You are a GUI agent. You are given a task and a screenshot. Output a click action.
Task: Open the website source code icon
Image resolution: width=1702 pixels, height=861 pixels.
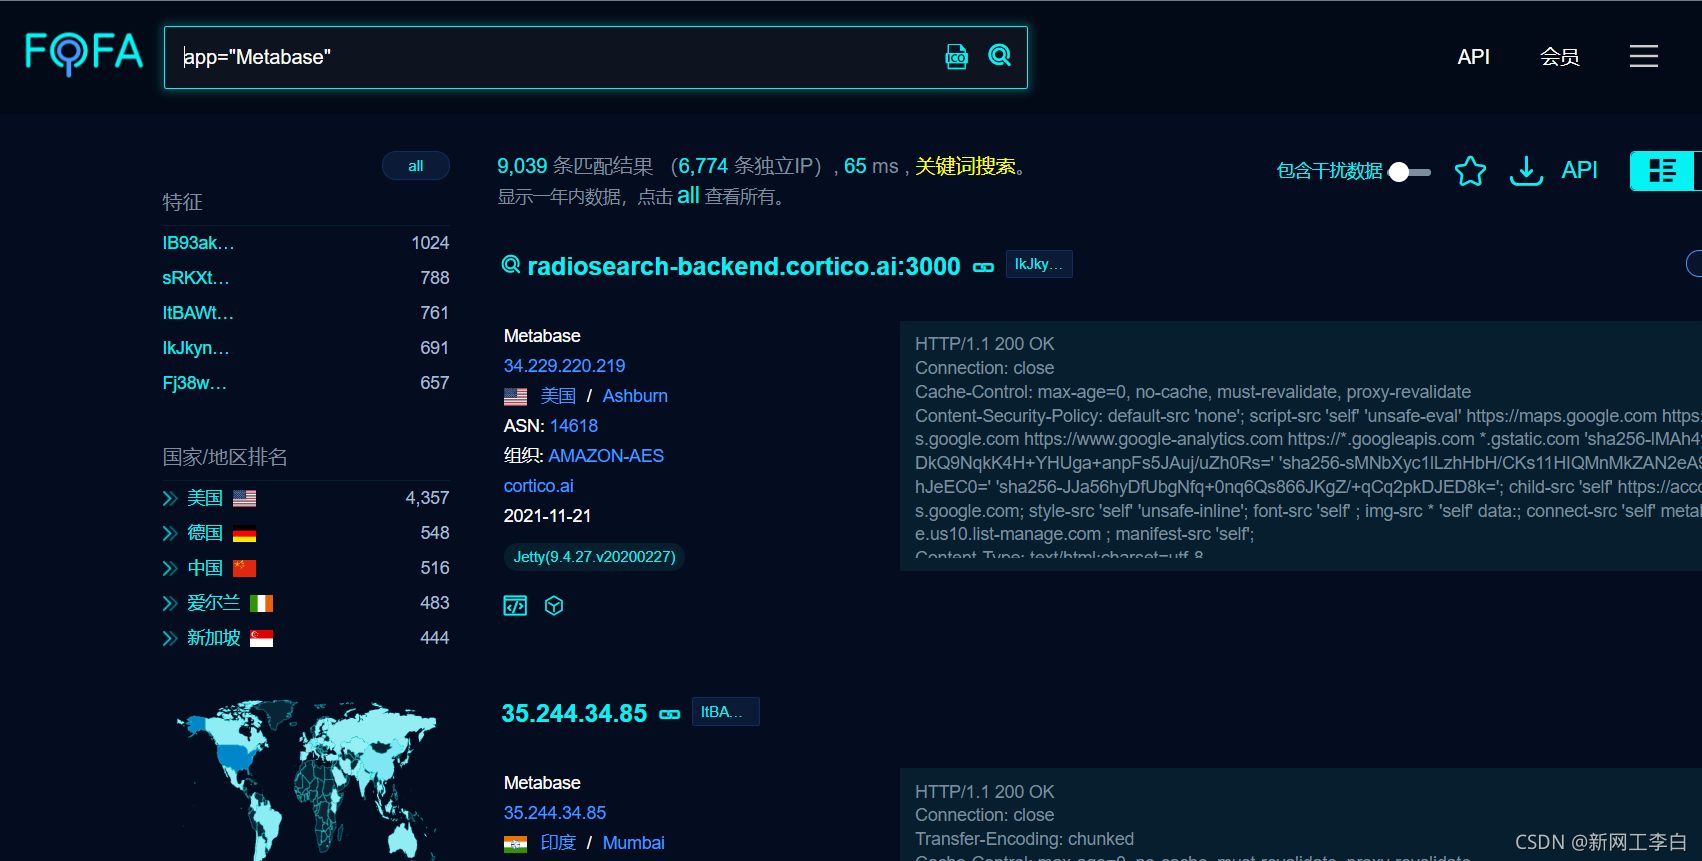pyautogui.click(x=515, y=605)
